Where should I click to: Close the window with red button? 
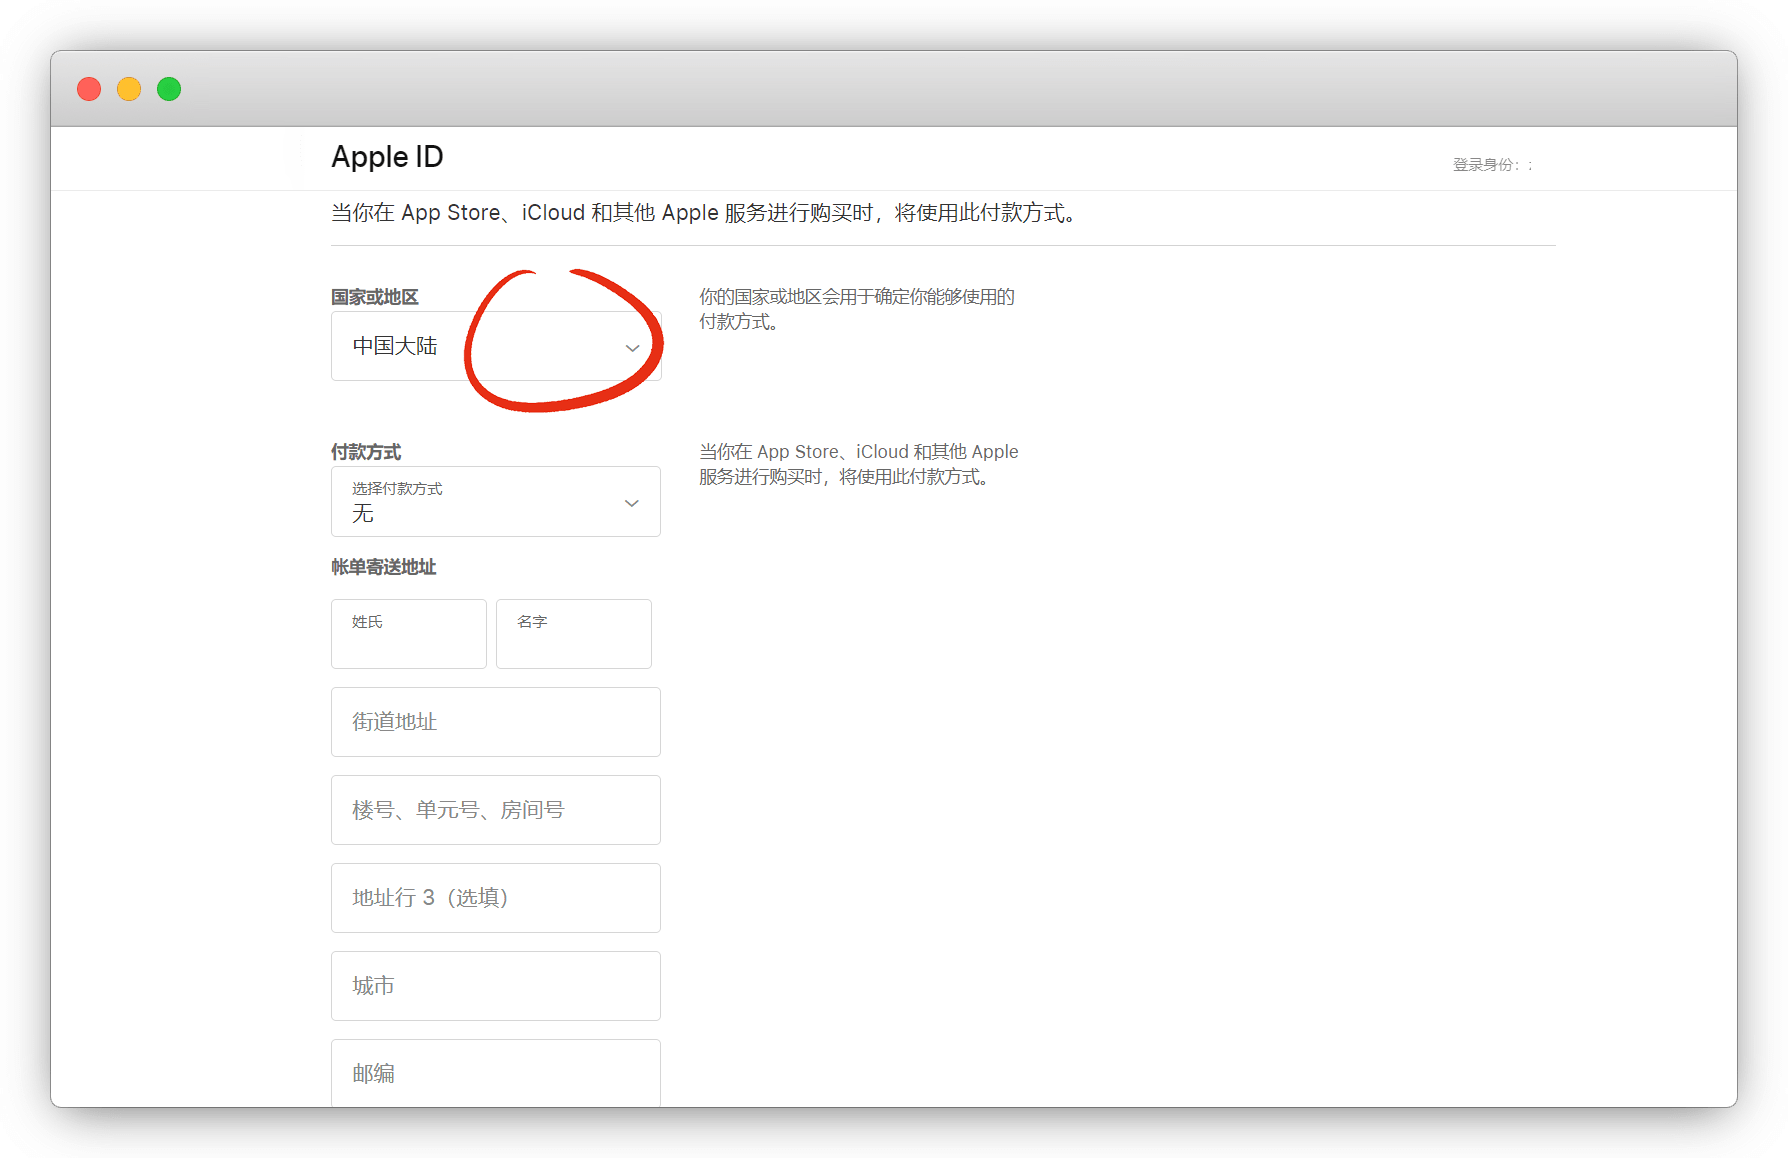click(89, 89)
